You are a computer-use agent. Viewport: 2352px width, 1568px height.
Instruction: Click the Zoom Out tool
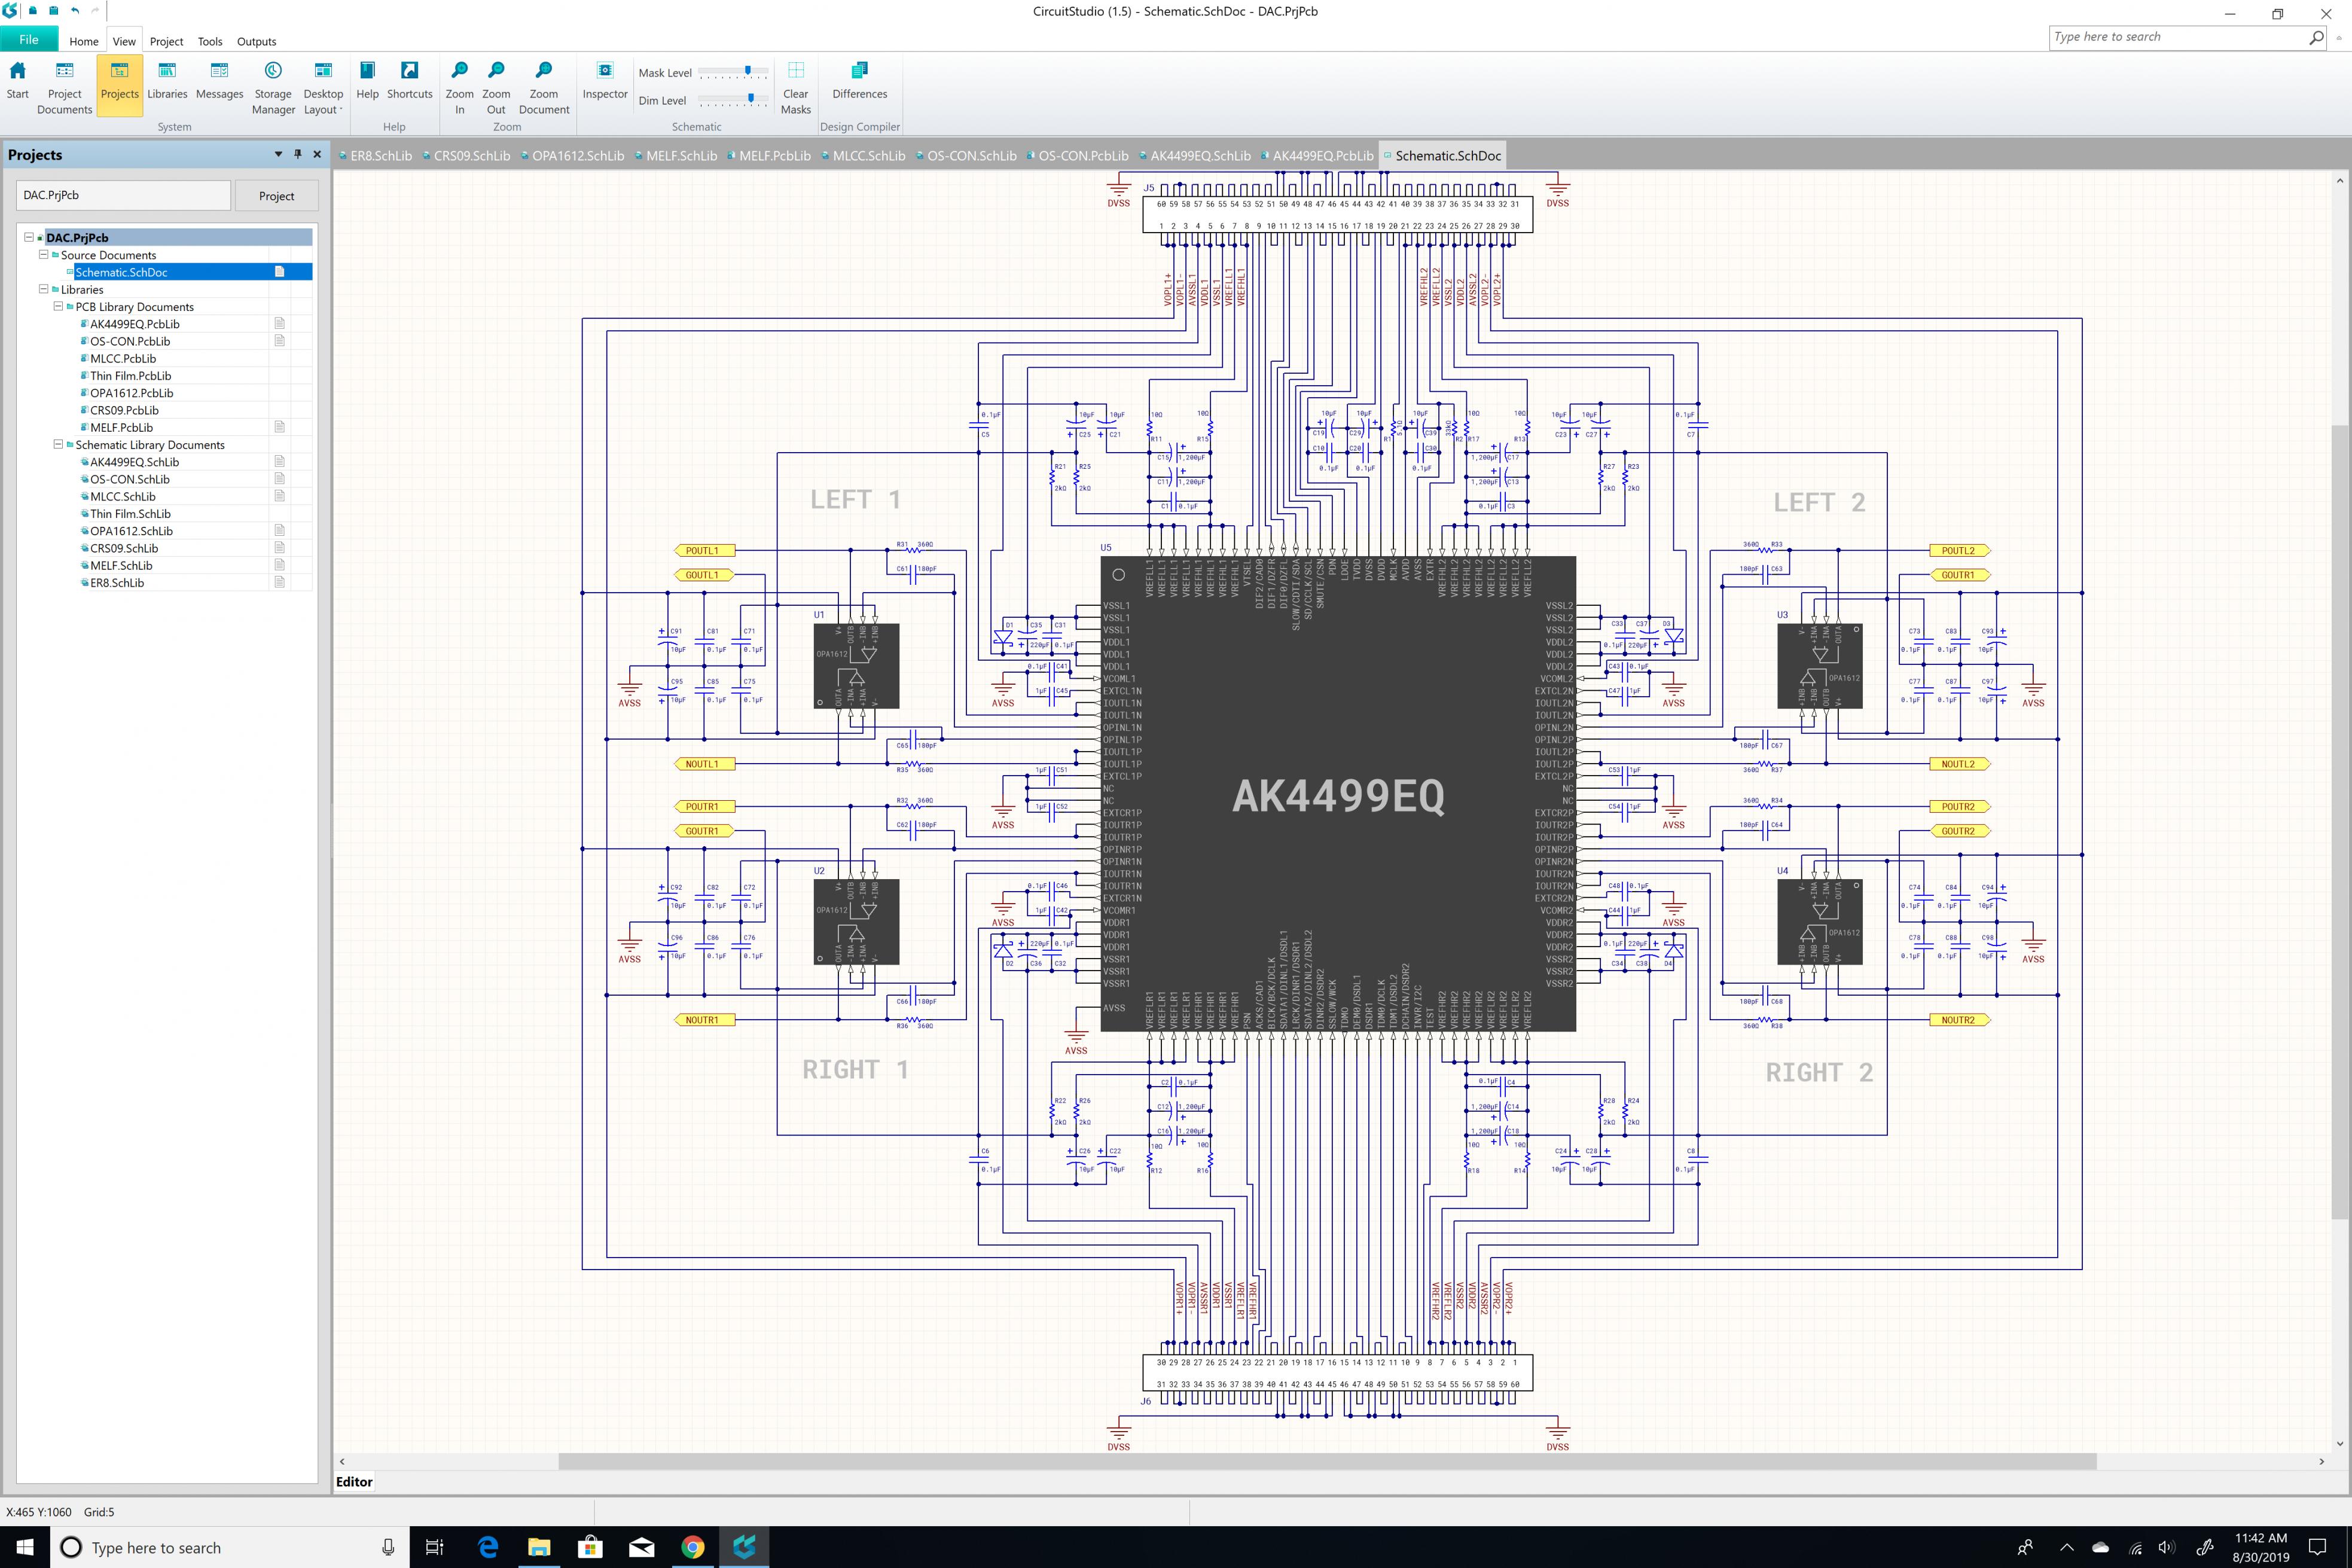(496, 88)
